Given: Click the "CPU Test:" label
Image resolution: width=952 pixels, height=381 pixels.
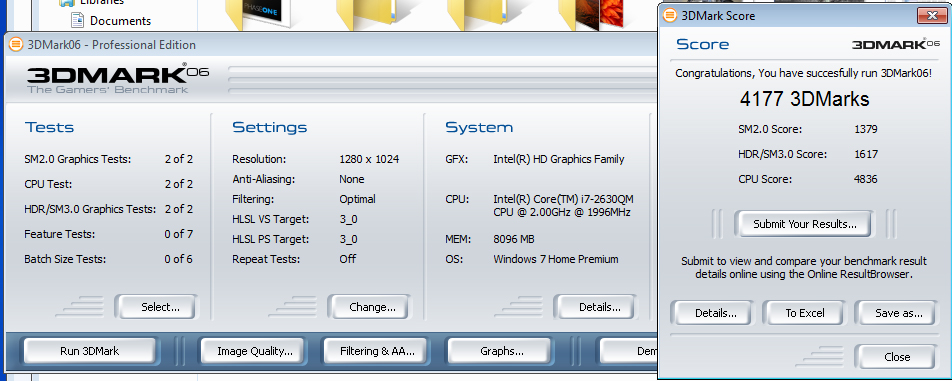Looking at the screenshot, I should pyautogui.click(x=48, y=184).
